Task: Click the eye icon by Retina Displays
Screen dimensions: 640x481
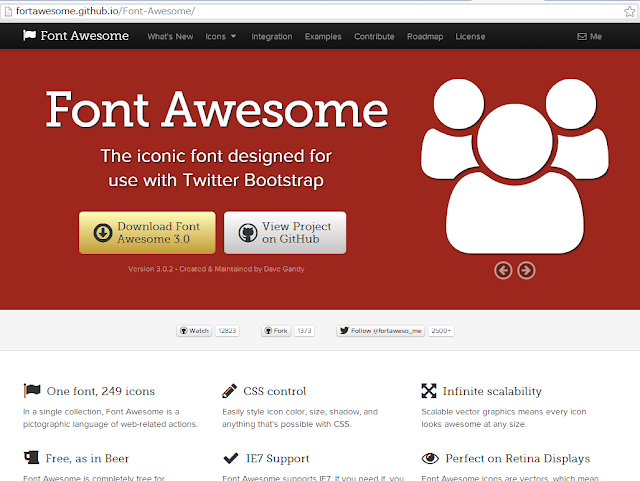Action: [430, 459]
